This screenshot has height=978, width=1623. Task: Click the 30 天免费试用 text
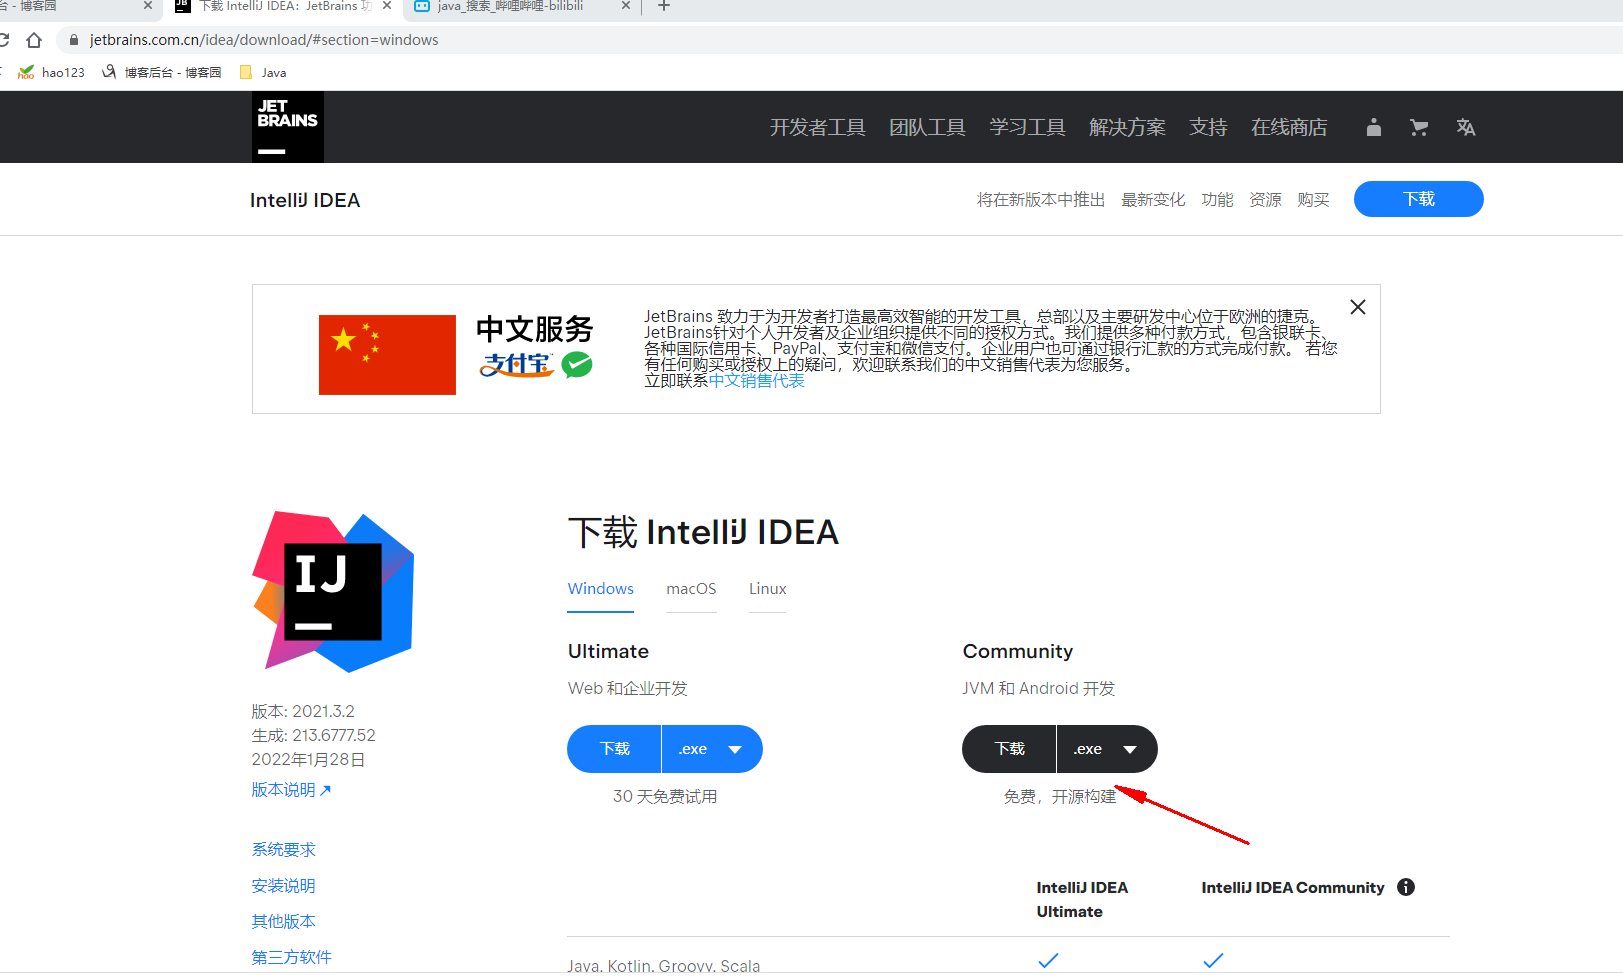(665, 797)
